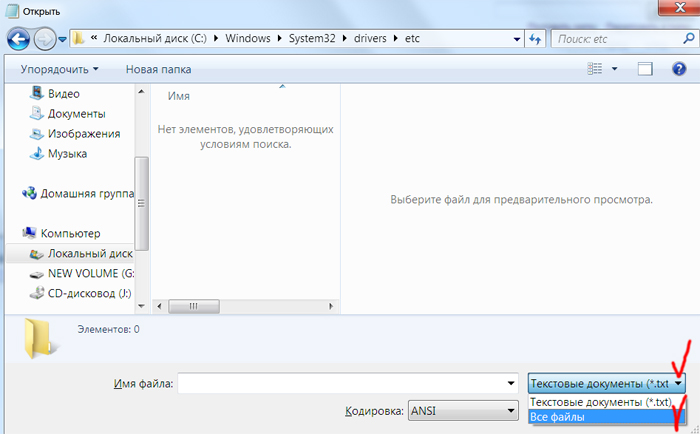Click file list horizontal scroll left arrow
Image resolution: width=700 pixels, height=434 pixels.
159,306
